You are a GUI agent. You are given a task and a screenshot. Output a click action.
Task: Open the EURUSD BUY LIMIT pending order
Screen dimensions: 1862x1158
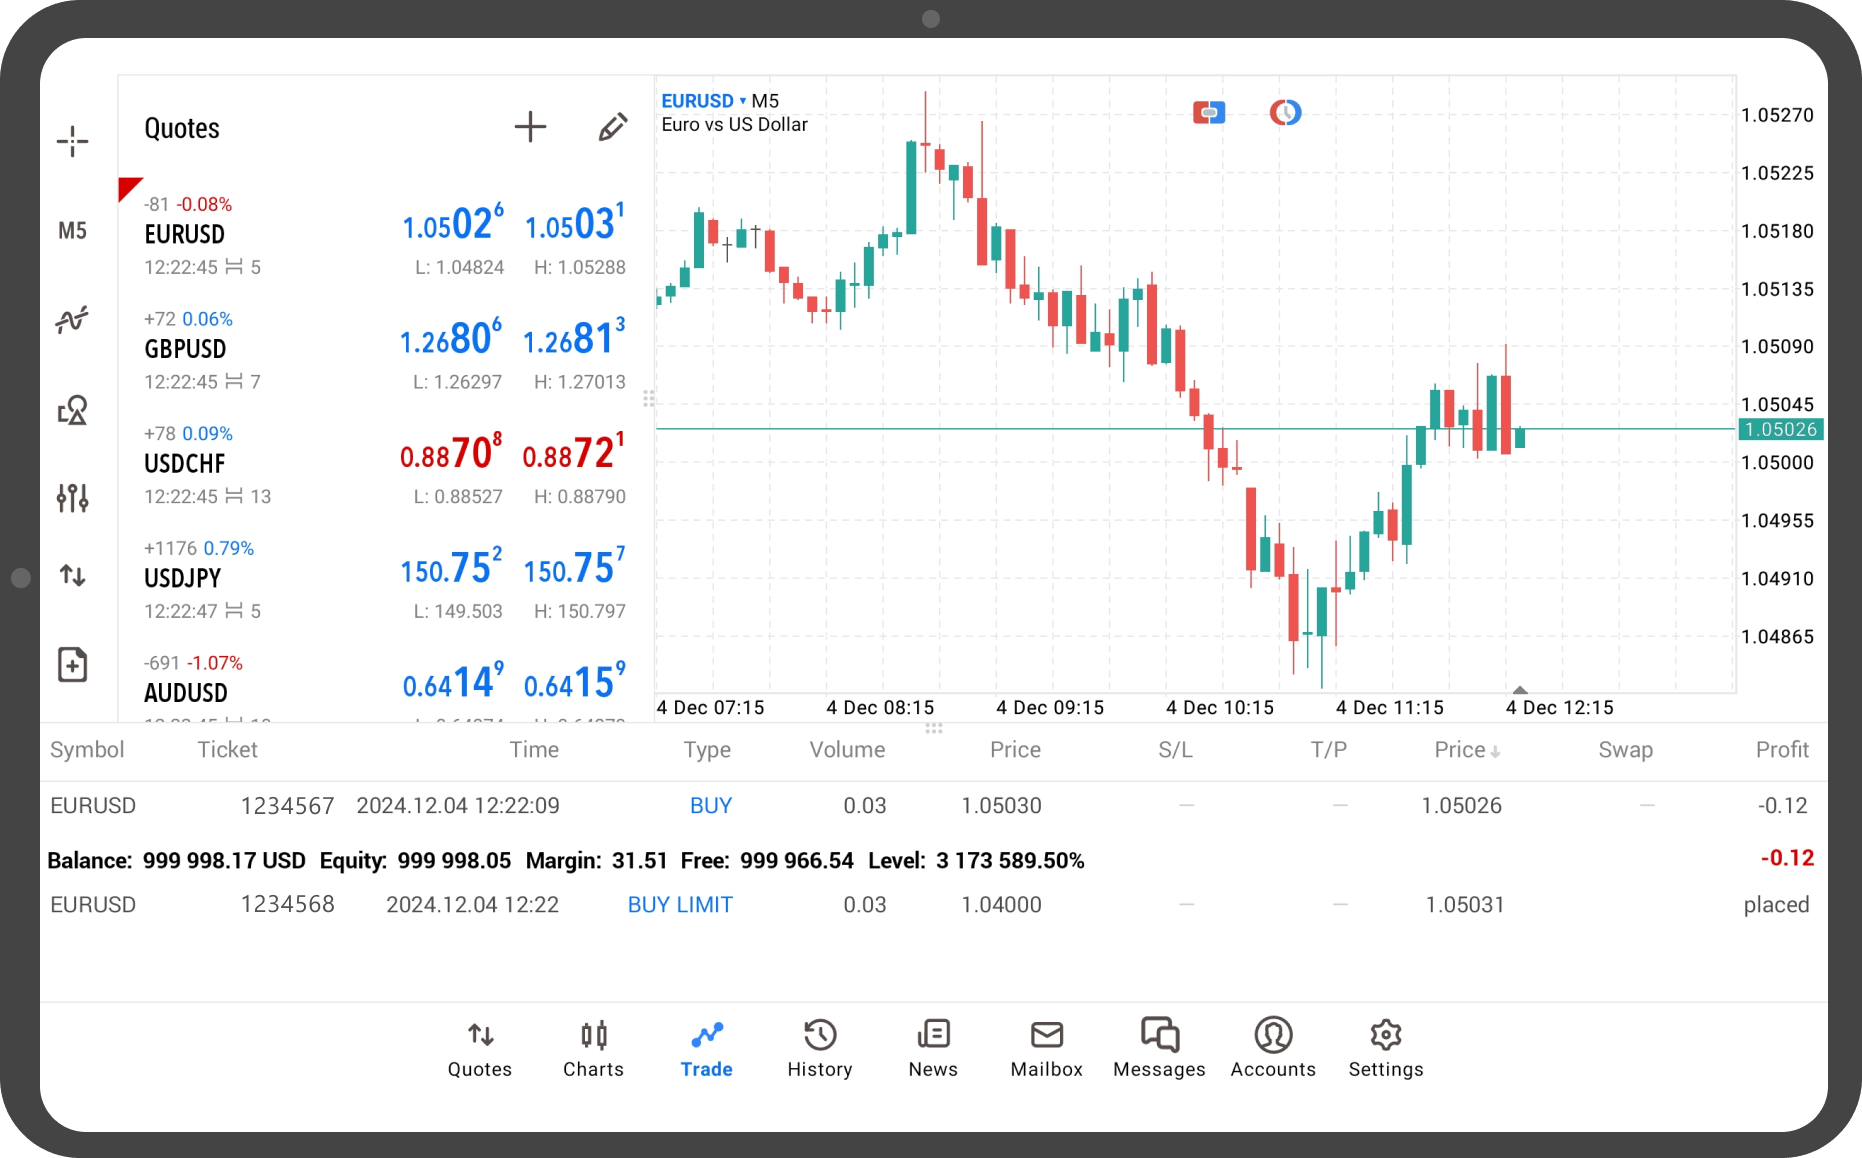[x=680, y=905]
